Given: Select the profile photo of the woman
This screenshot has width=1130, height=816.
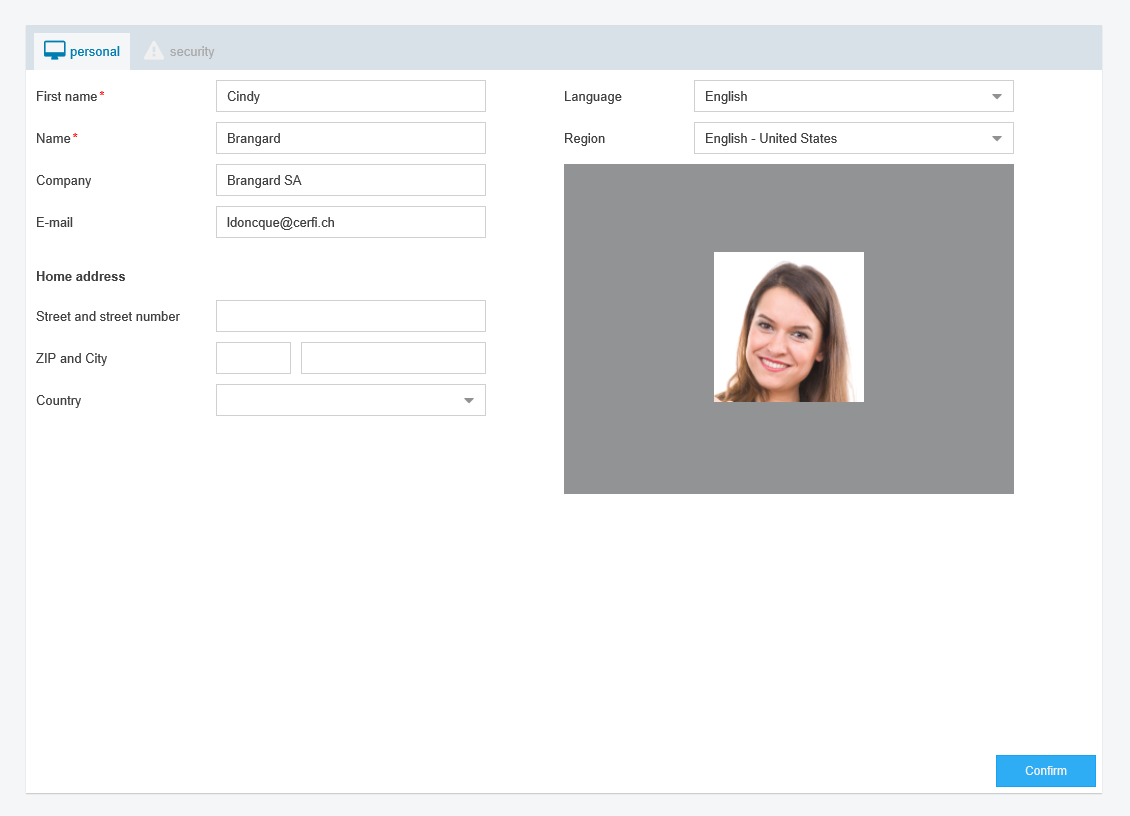Looking at the screenshot, I should [x=788, y=327].
